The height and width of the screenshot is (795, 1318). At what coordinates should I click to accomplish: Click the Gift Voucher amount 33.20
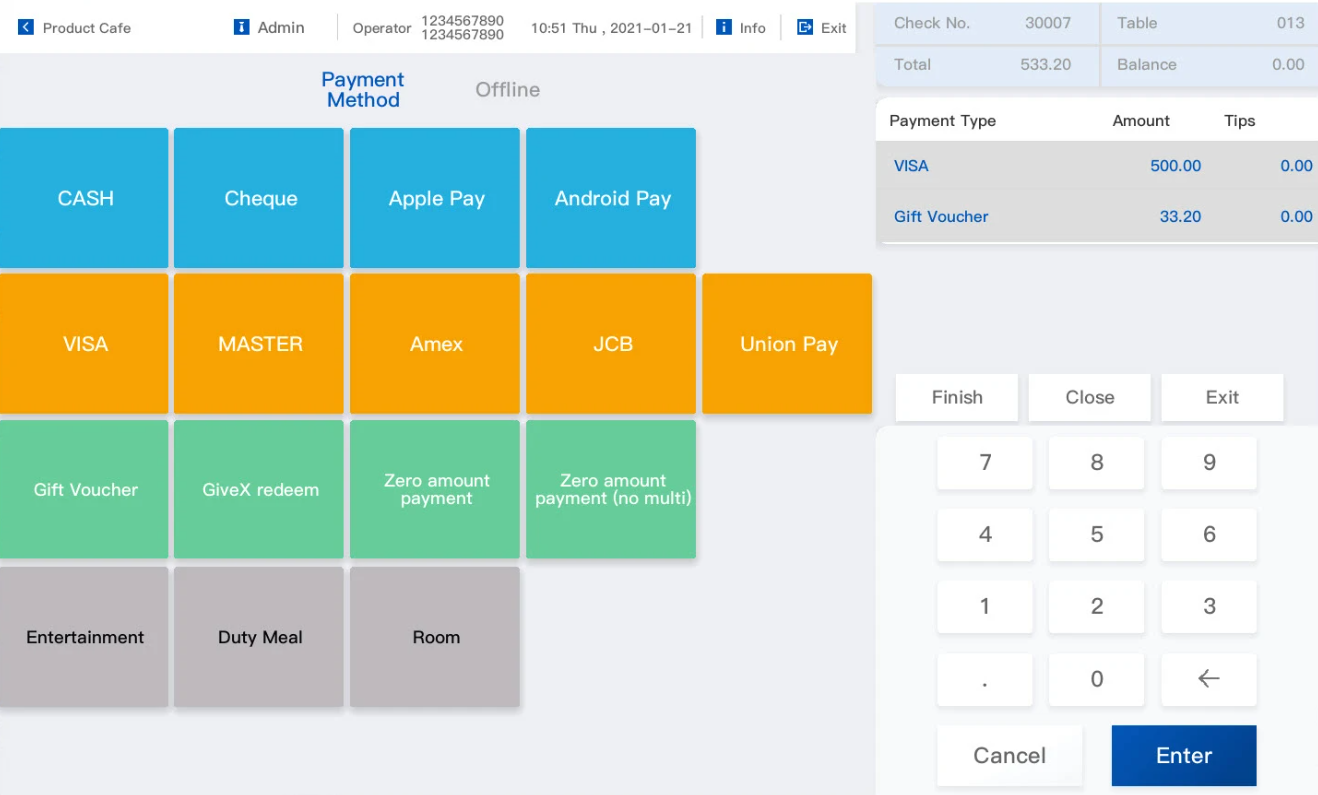tap(1180, 216)
